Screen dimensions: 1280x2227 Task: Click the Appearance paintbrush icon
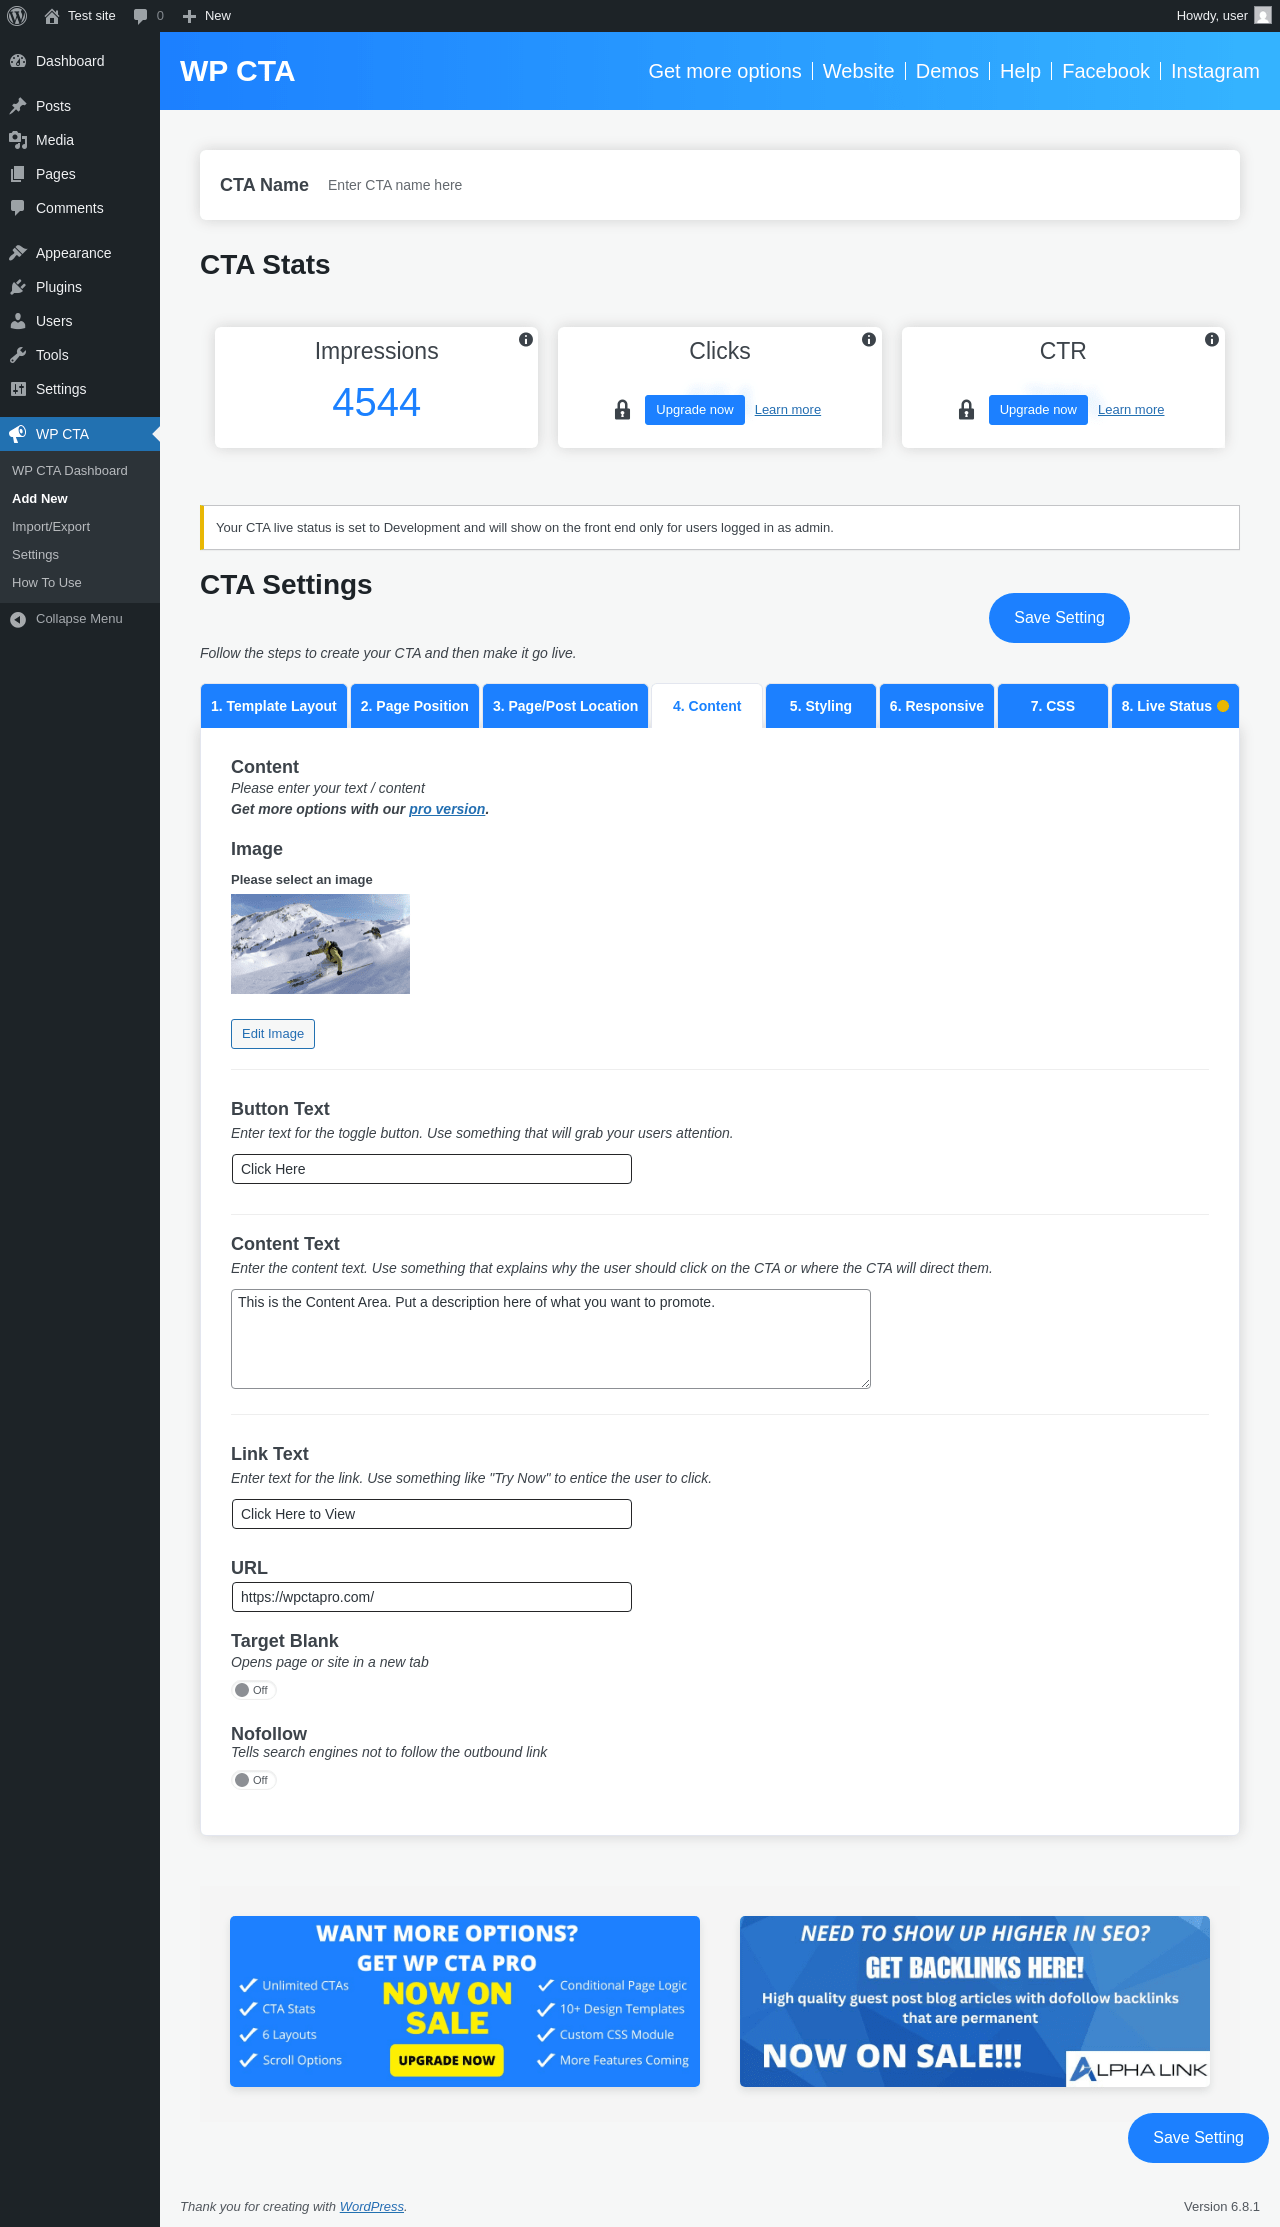(18, 253)
